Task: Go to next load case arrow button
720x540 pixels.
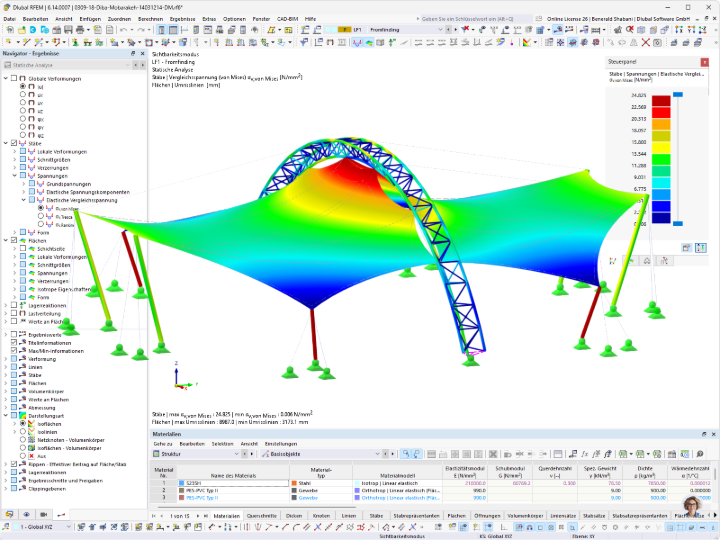Action: pos(456,30)
